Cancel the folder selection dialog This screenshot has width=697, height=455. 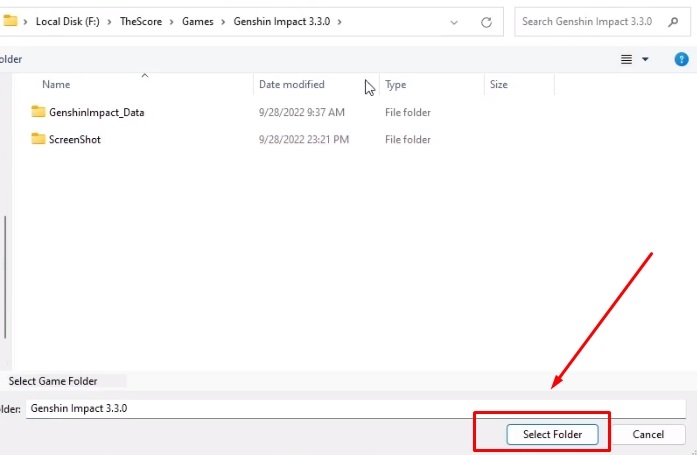point(648,434)
